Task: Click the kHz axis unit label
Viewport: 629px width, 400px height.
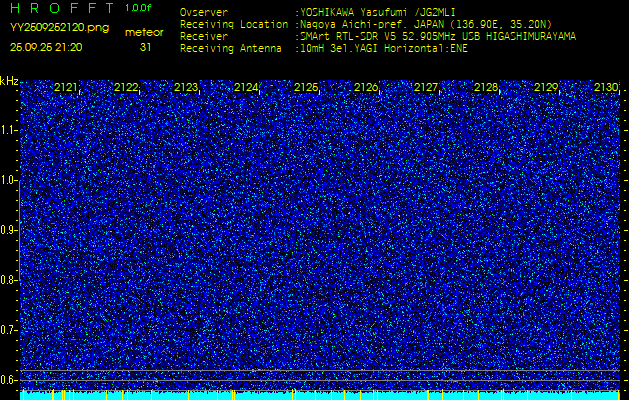Action: 9,81
